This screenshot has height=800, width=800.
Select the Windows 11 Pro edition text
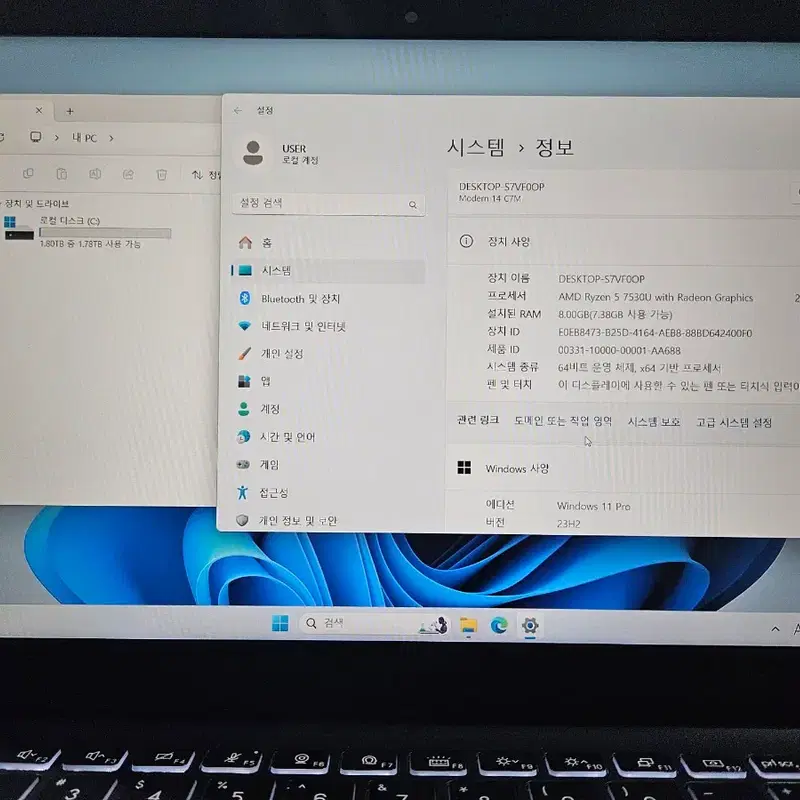(x=594, y=506)
